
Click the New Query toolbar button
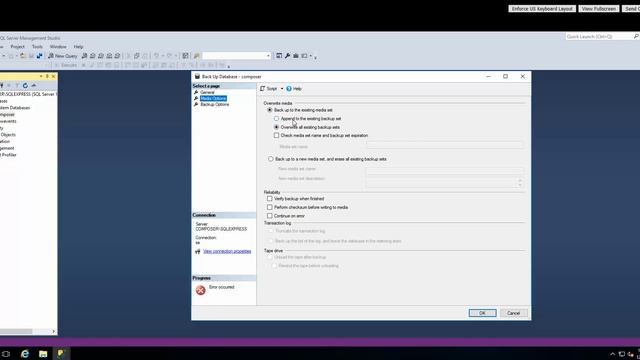tap(62, 56)
